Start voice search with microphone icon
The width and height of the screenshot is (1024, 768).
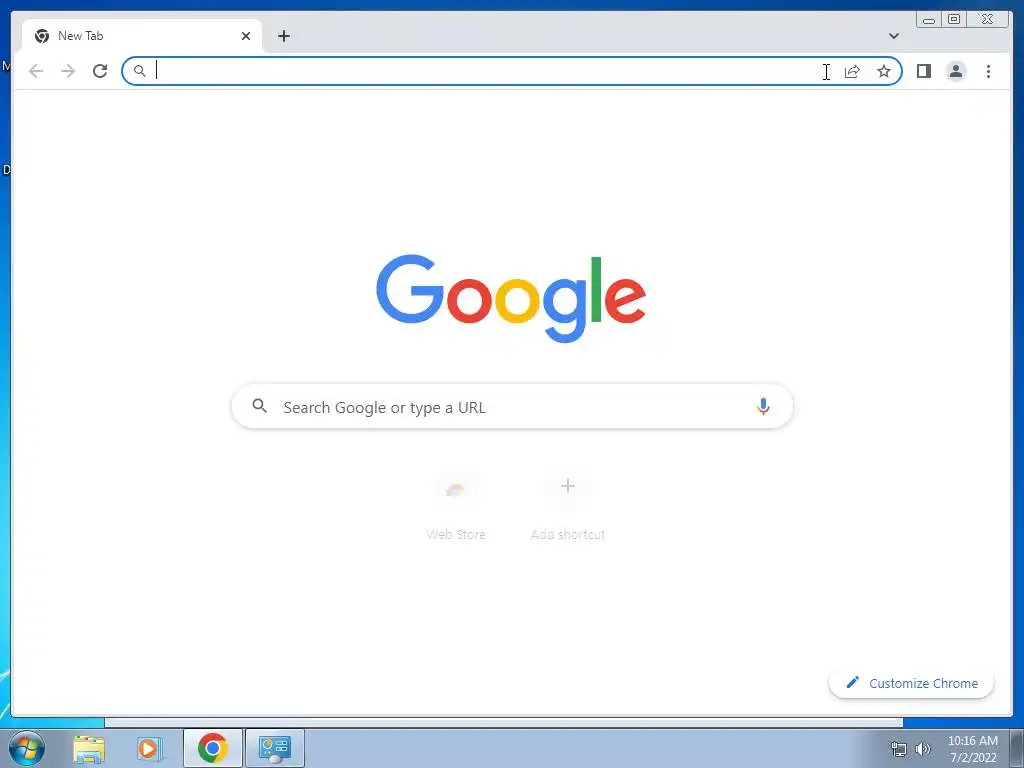click(x=763, y=406)
